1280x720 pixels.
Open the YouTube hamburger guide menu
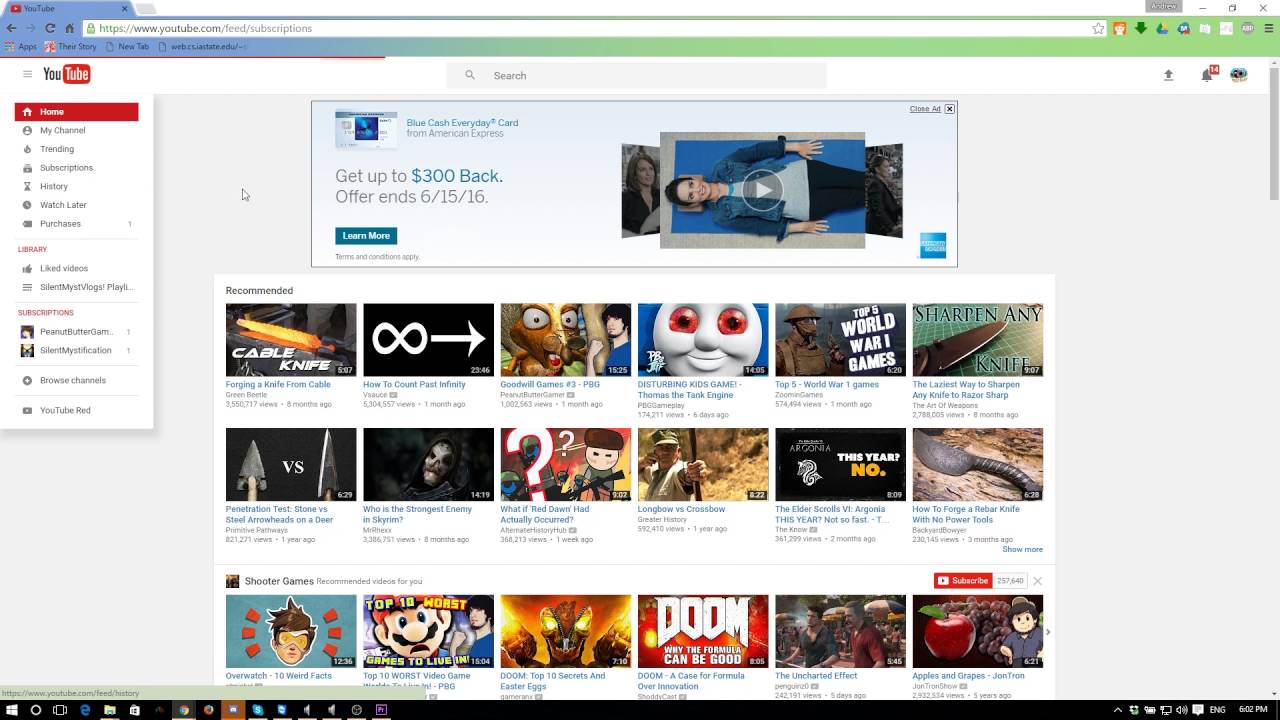pyautogui.click(x=28, y=74)
